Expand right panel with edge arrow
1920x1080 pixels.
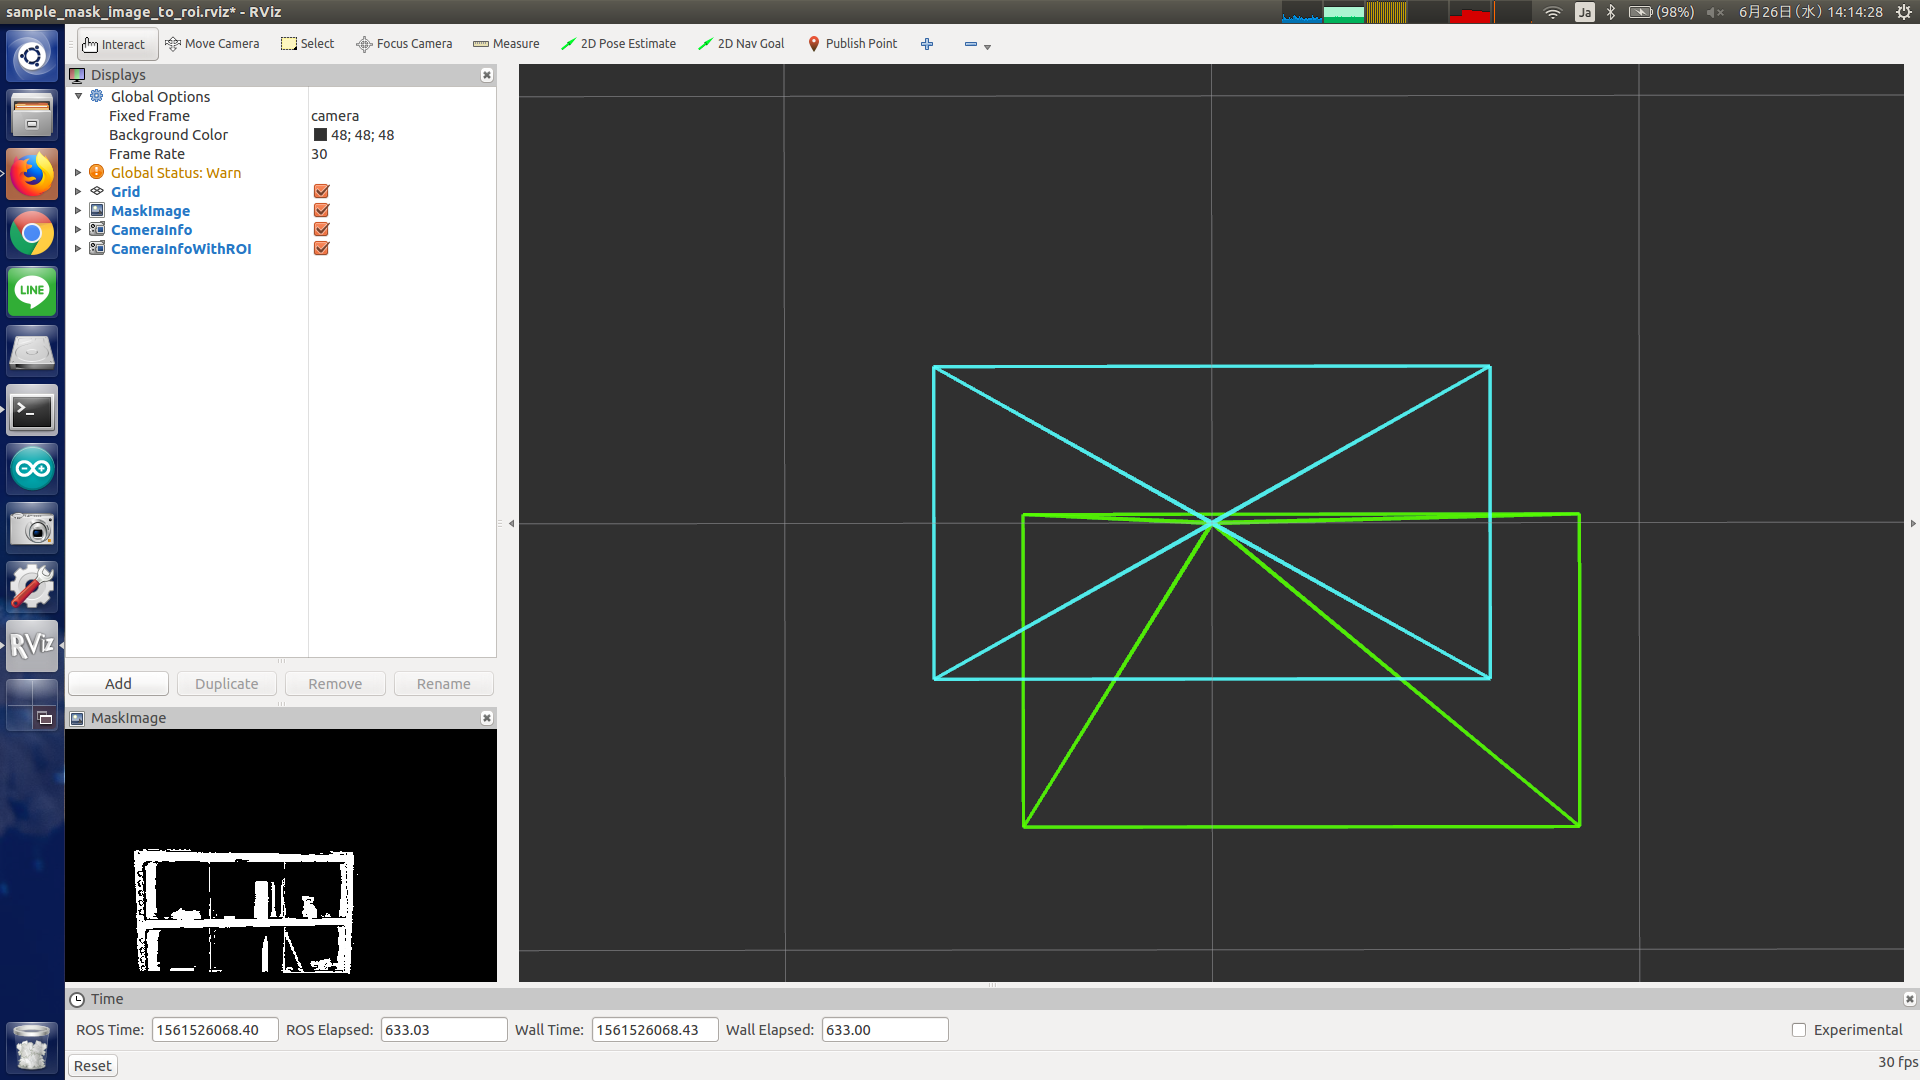coord(1913,524)
